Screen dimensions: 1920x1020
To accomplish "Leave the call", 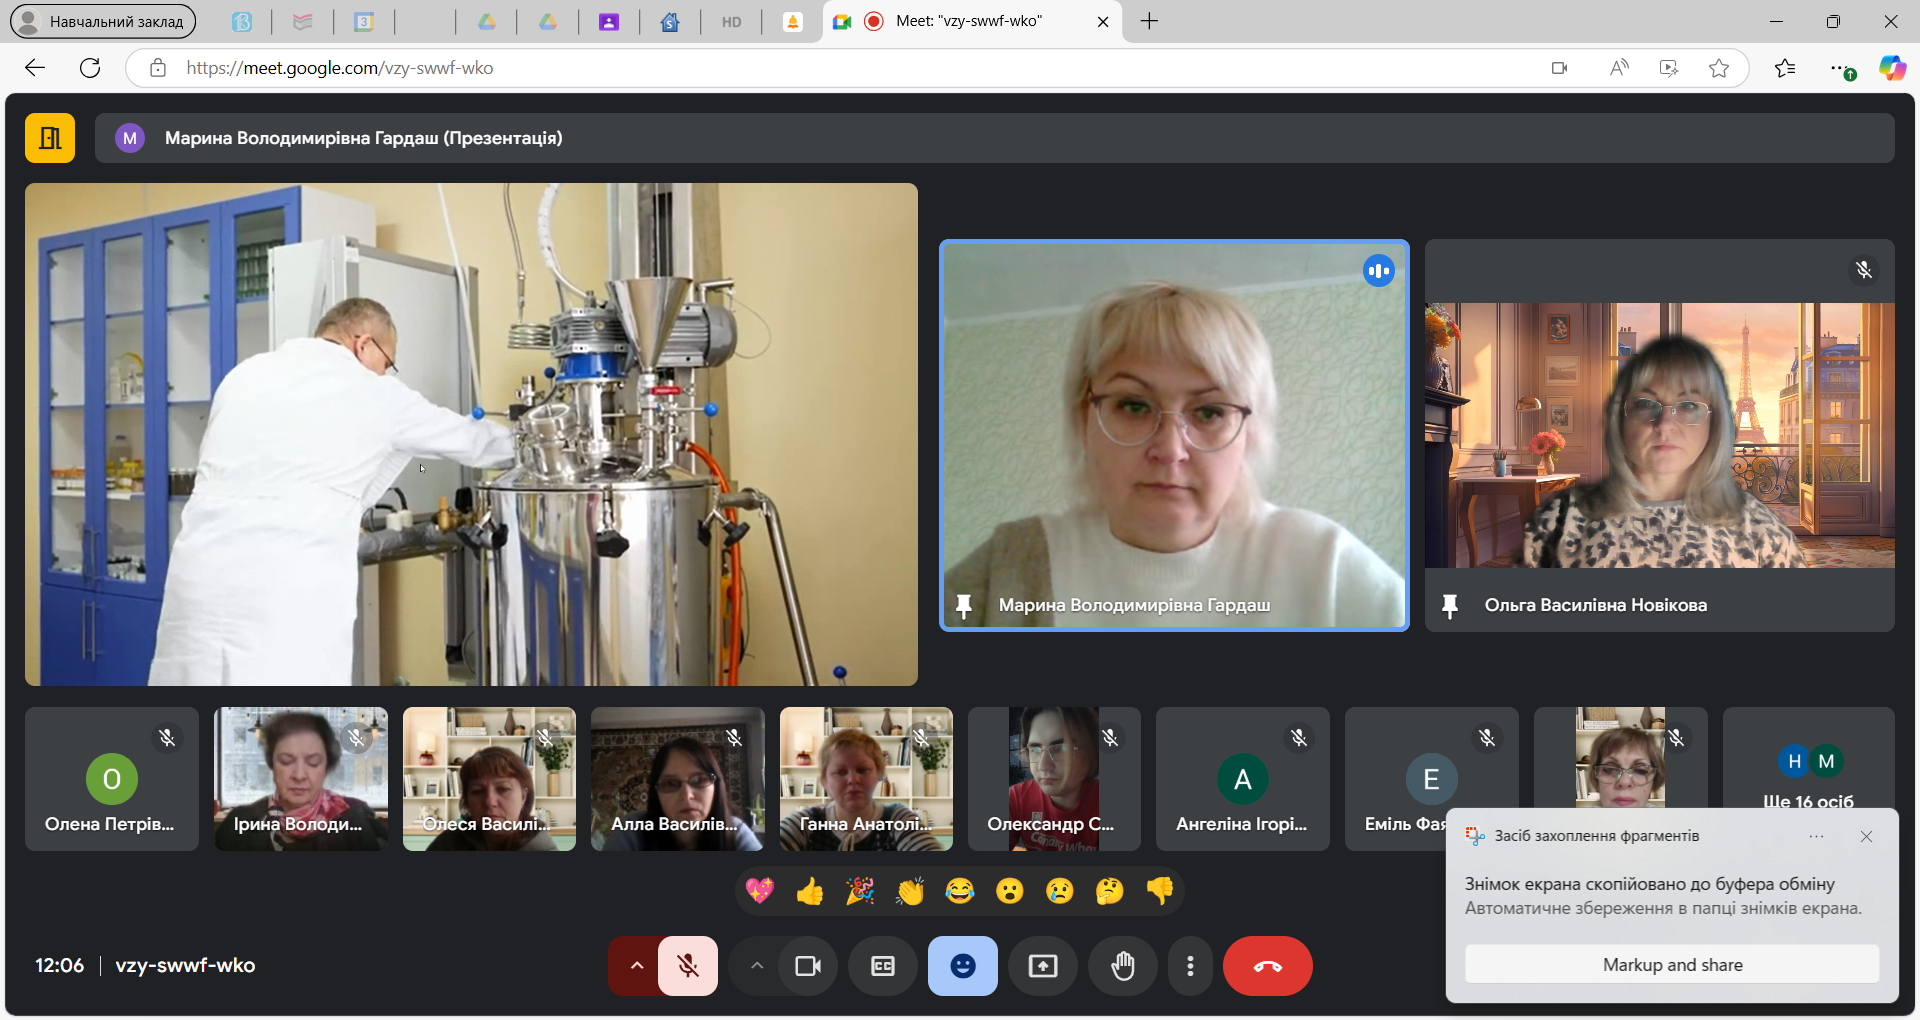I will coord(1268,966).
